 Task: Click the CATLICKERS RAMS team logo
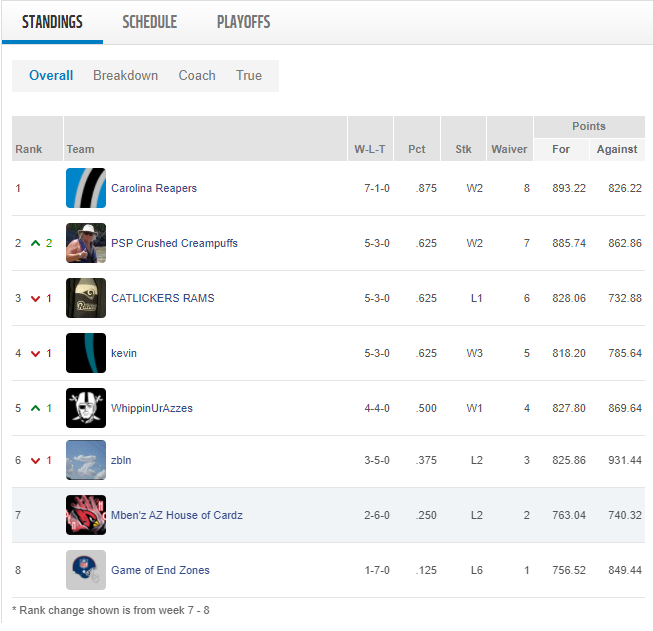[86, 298]
